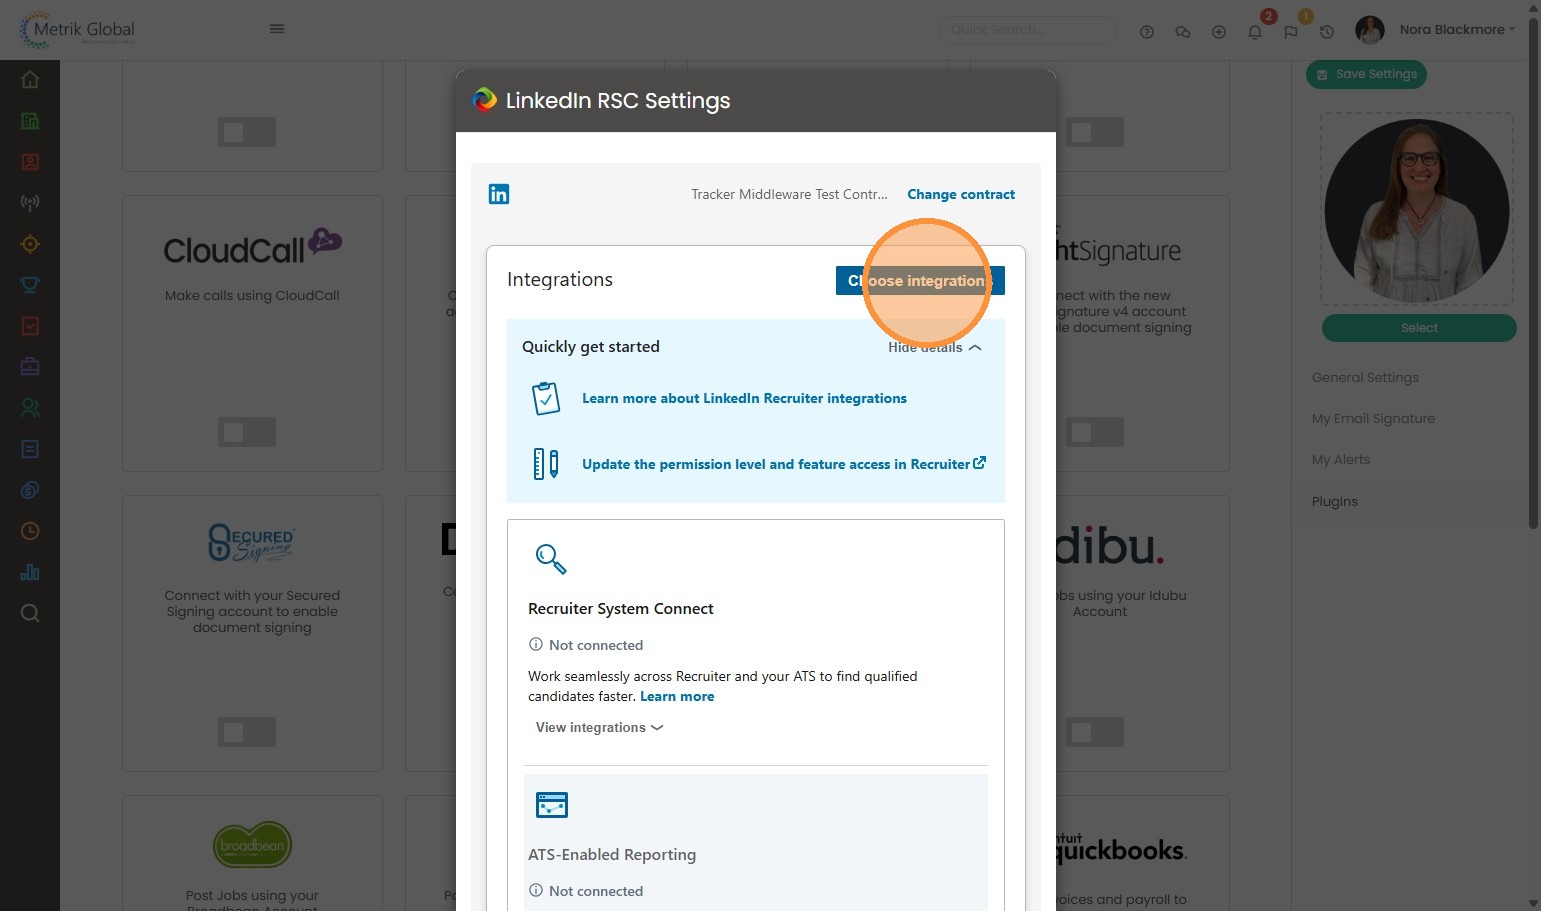
Task: Open the Plugins settings menu item
Action: 1334,502
